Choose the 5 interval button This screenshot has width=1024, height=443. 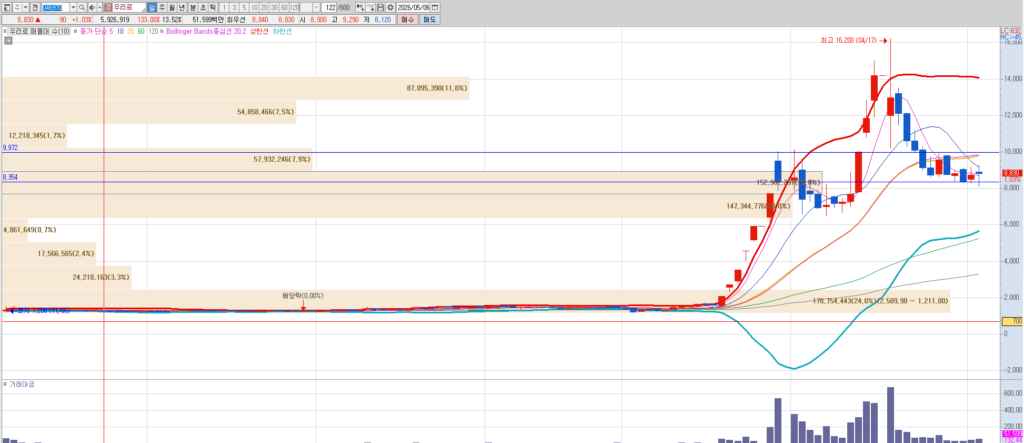244,7
